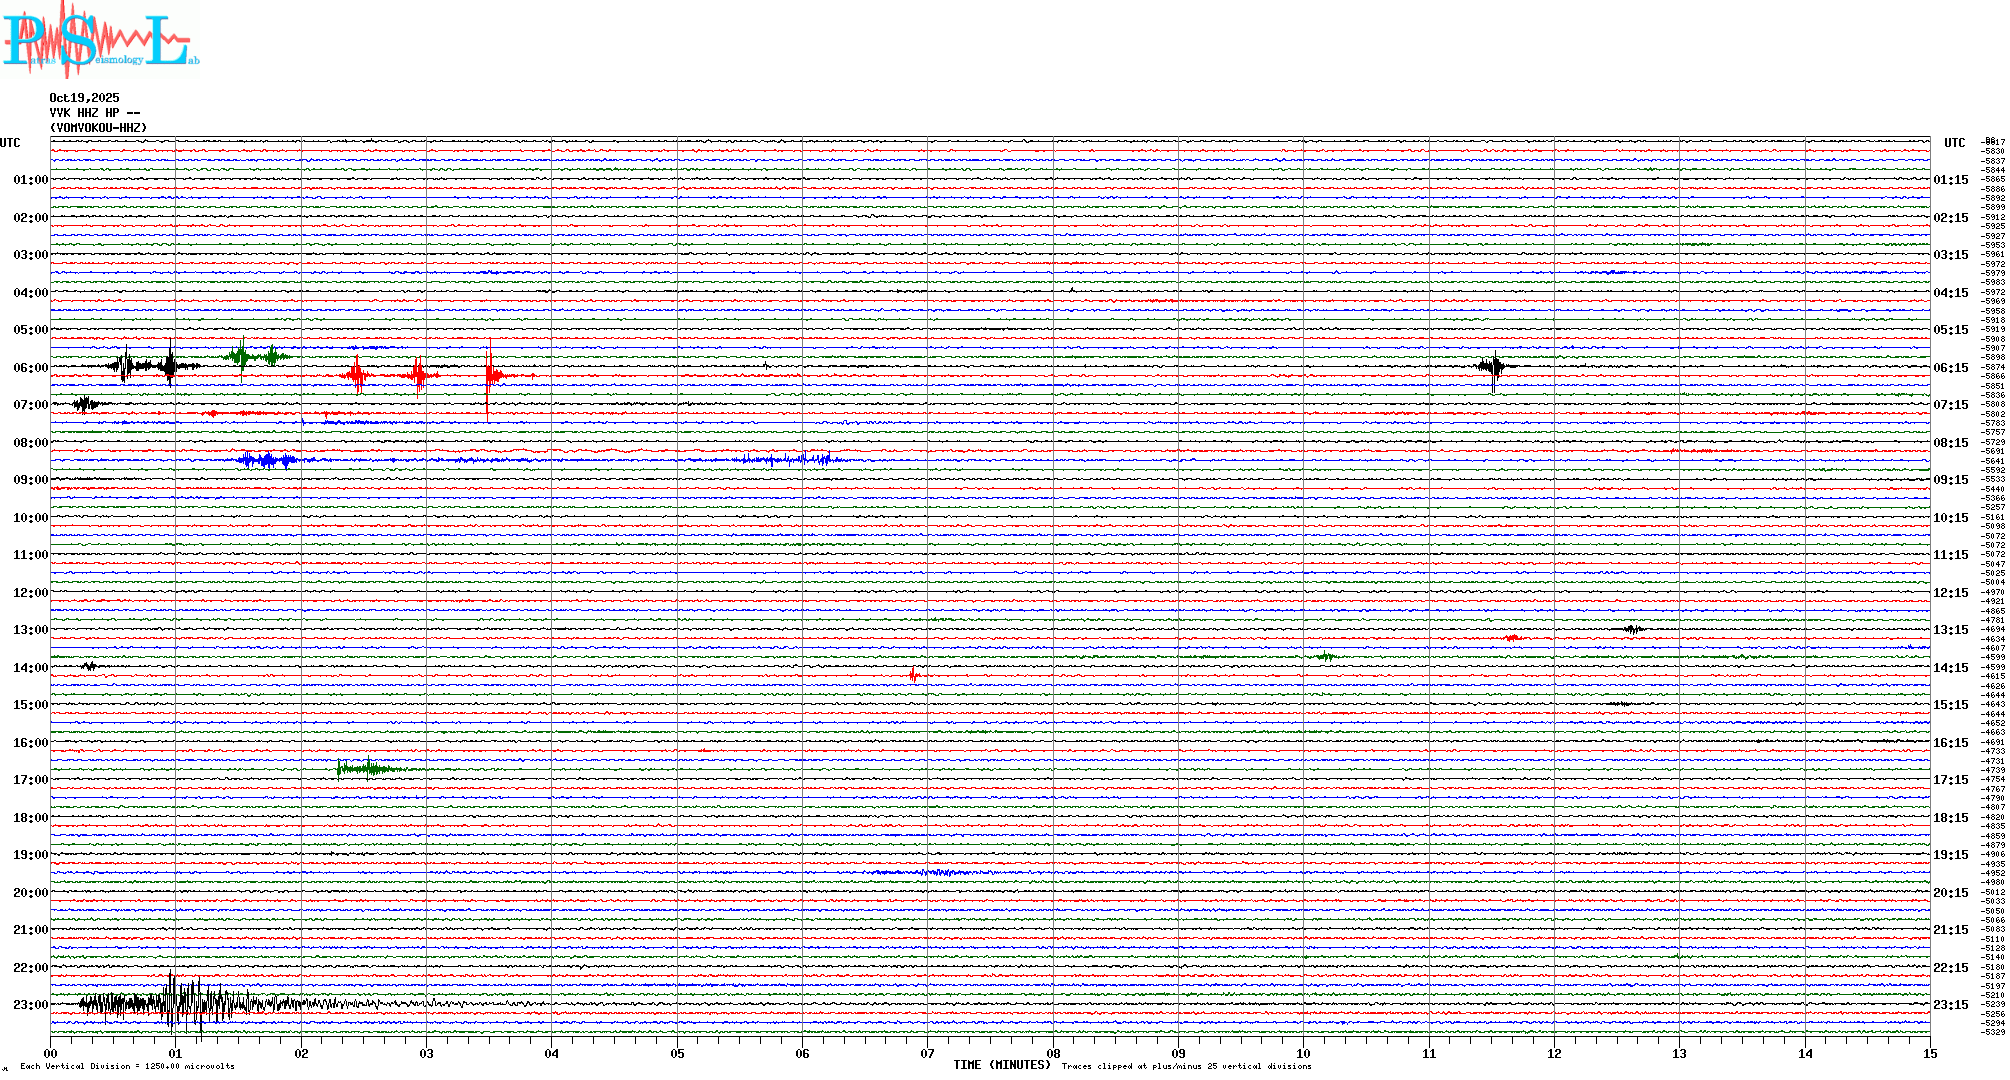Click the small red event near minute 07

[x=913, y=676]
